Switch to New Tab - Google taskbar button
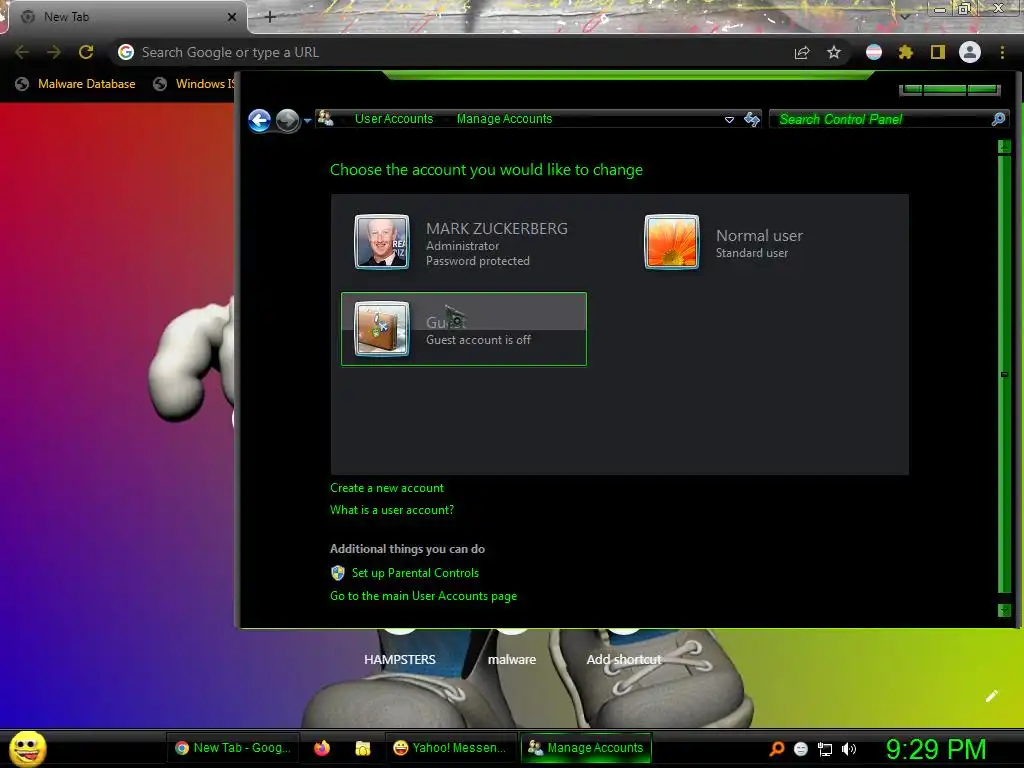The height and width of the screenshot is (768, 1024). pyautogui.click(x=234, y=748)
